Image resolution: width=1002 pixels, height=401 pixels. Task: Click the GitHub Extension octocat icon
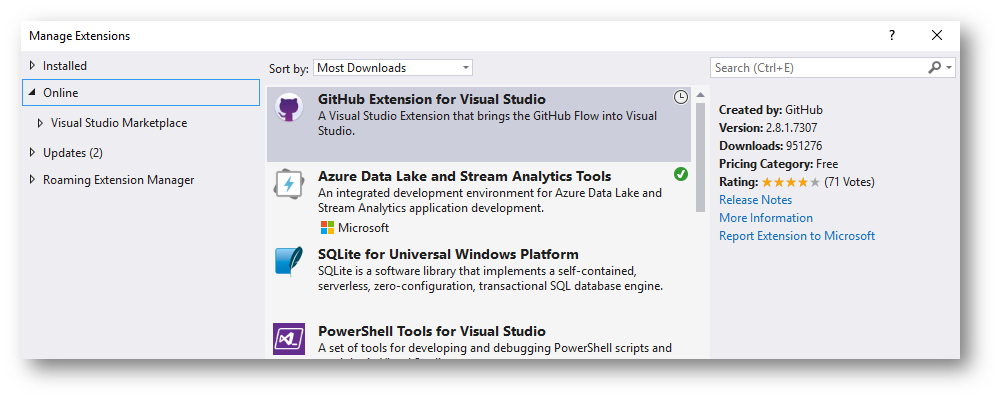289,107
